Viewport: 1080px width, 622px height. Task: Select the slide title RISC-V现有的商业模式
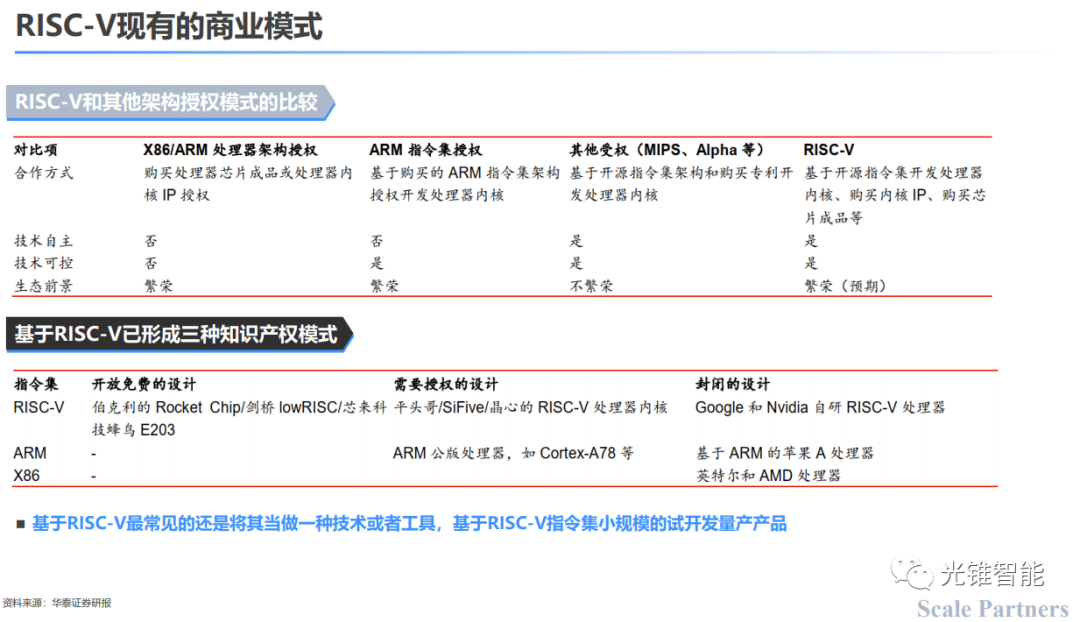click(169, 27)
